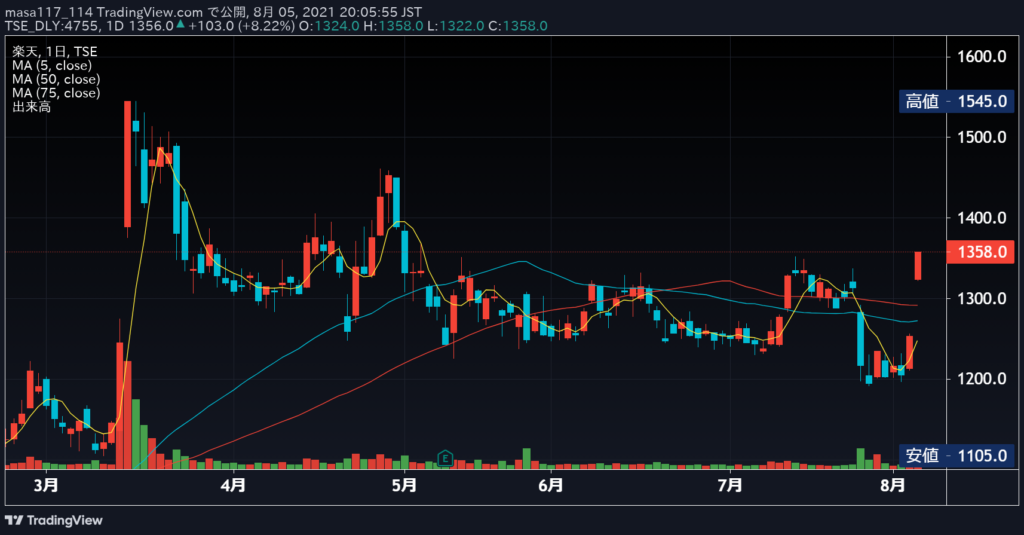Click the latest red candlestick near 1358
Viewport: 1024px width, 535px height.
[918, 265]
